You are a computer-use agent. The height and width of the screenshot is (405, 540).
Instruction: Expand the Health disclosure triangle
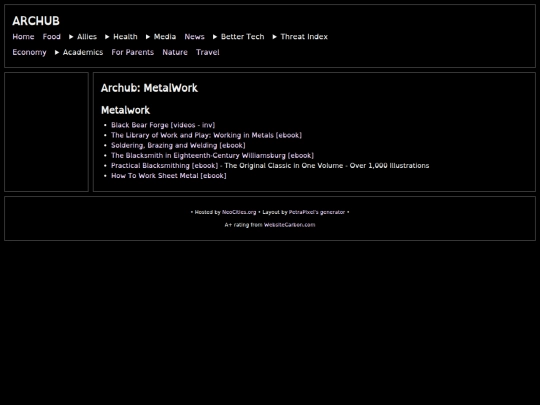(x=107, y=37)
